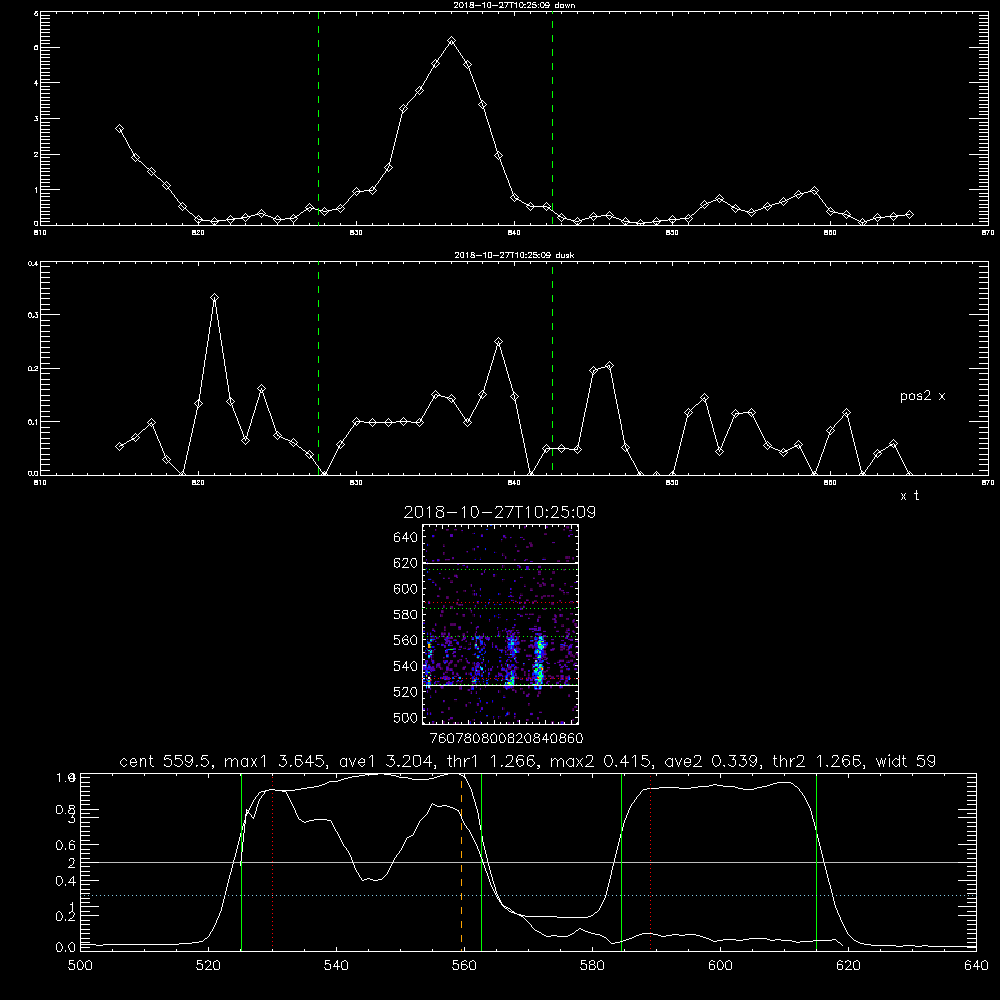This screenshot has width=1000, height=1000.
Task: Click the dotted horizontal line in bottom plot
Action: [x=528, y=895]
